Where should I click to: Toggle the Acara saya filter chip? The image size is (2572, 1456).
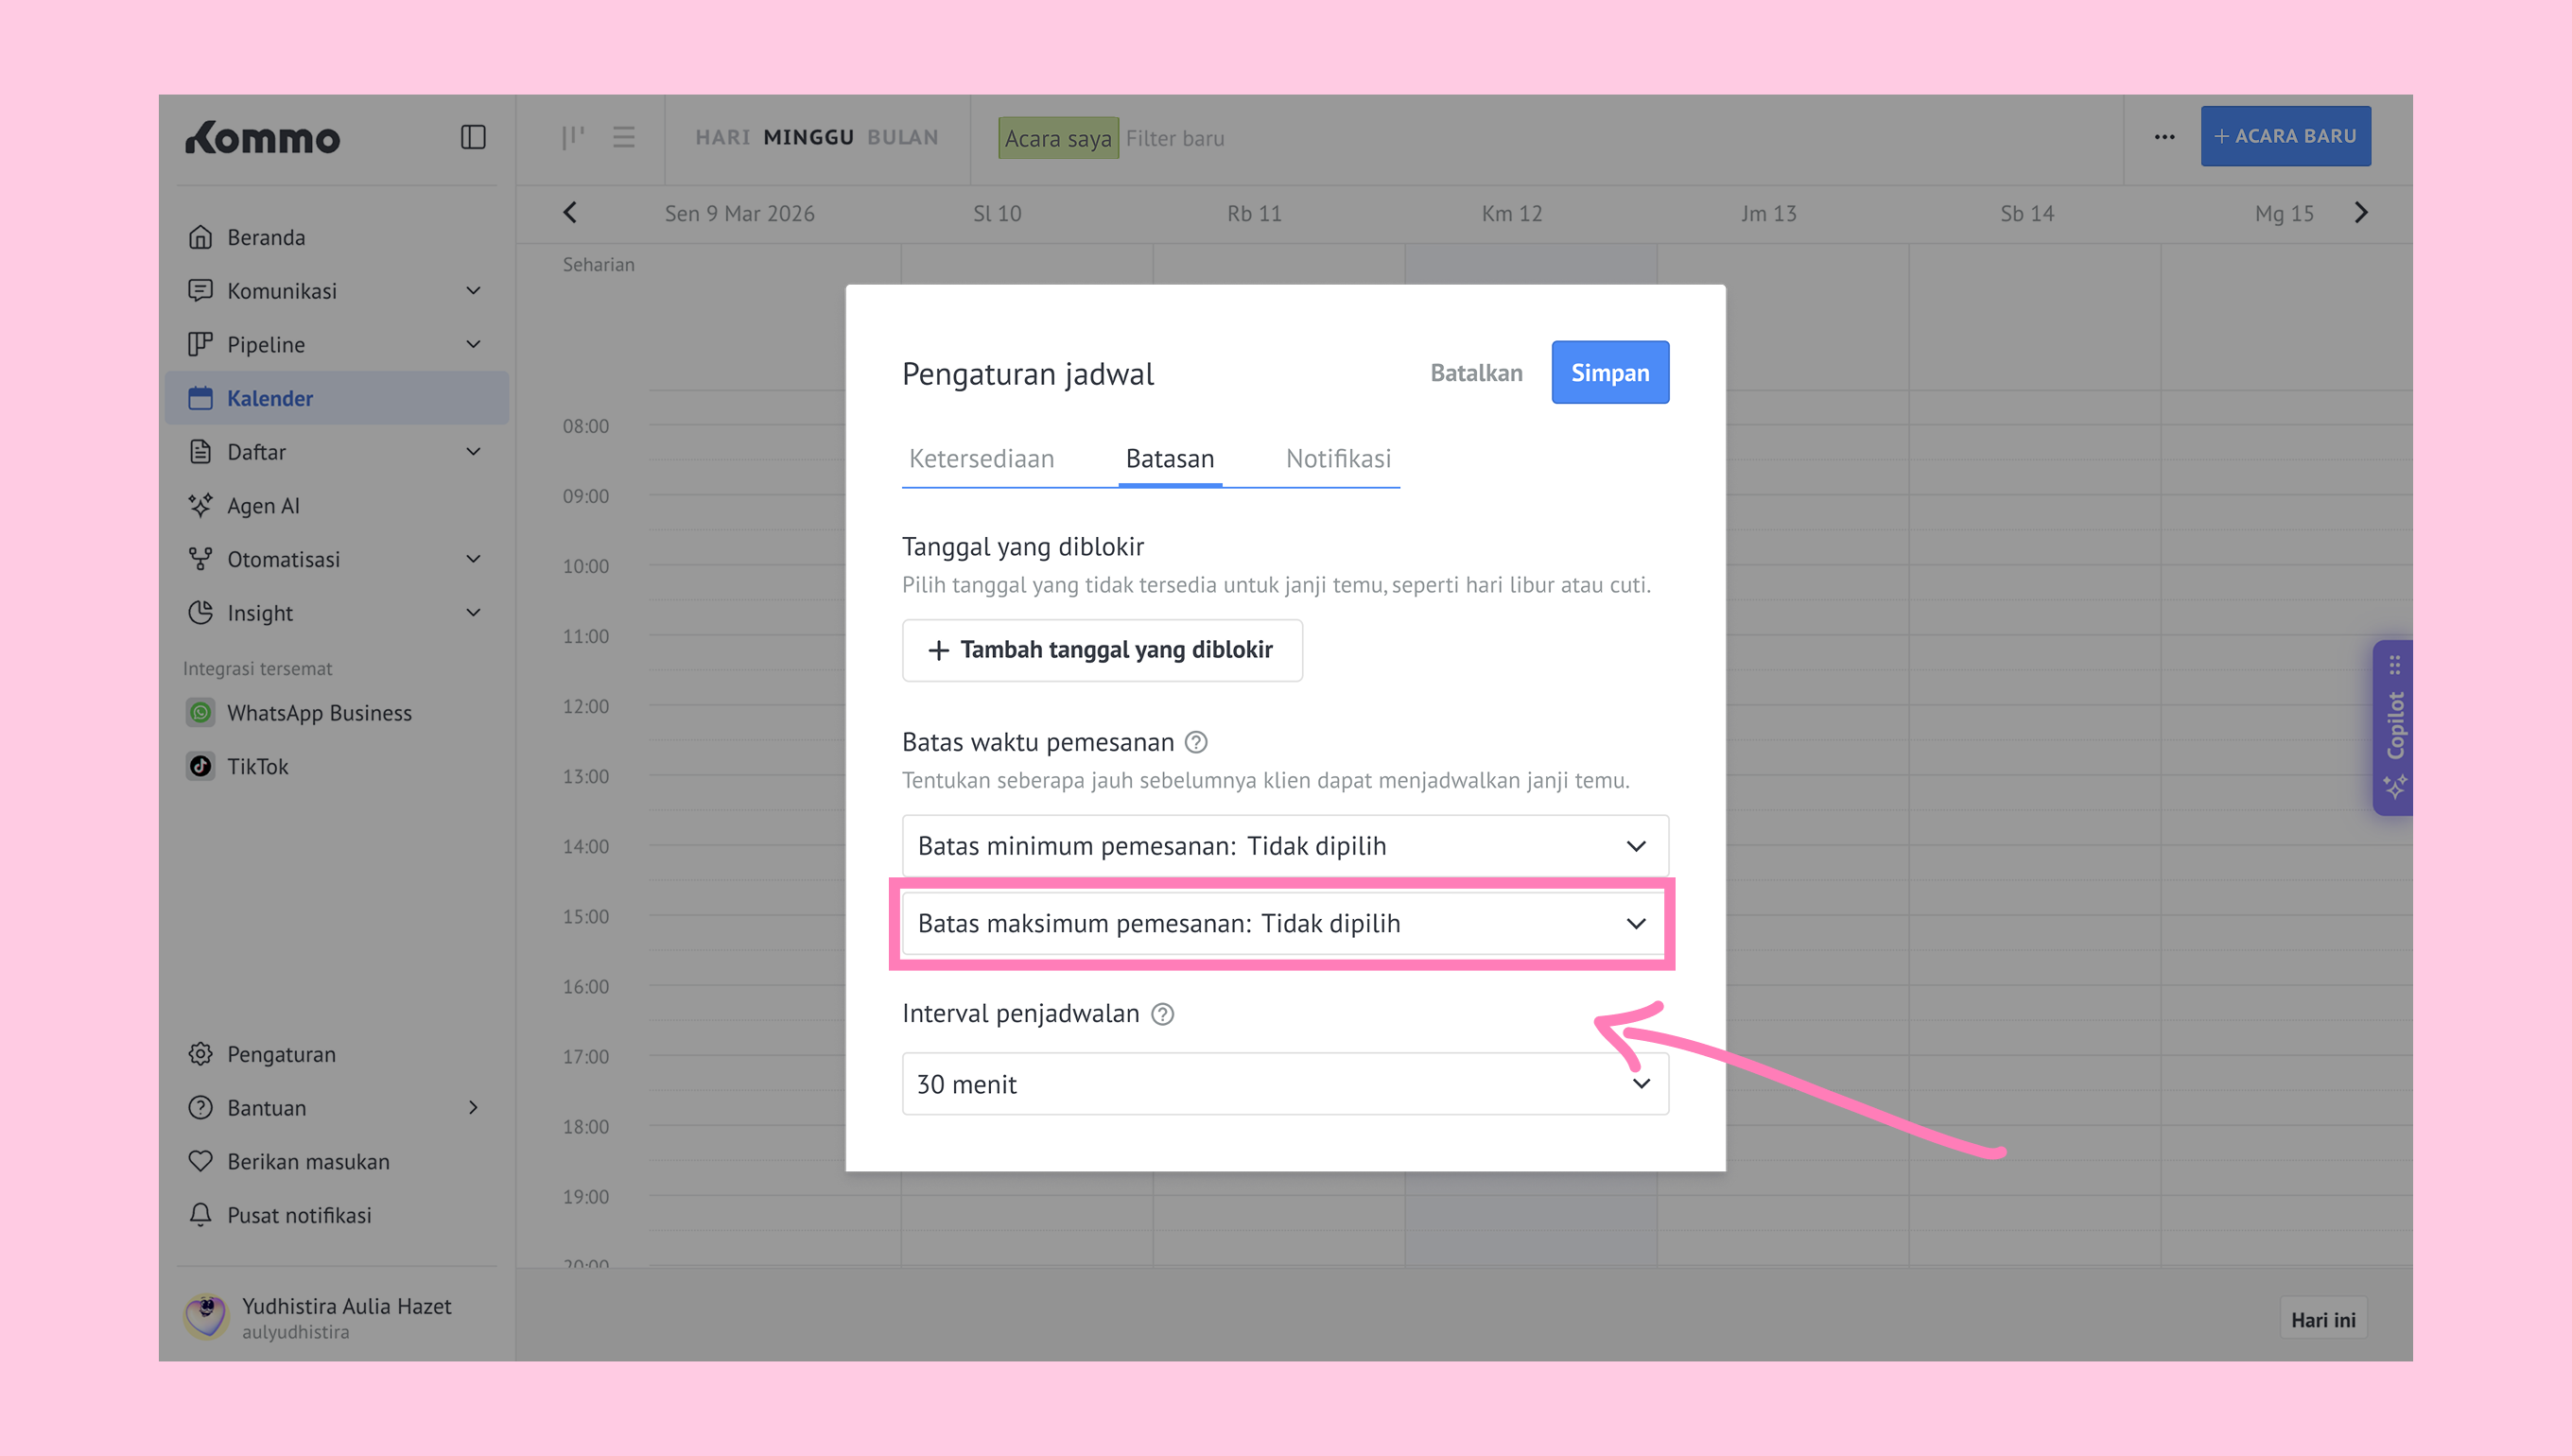pyautogui.click(x=1058, y=138)
